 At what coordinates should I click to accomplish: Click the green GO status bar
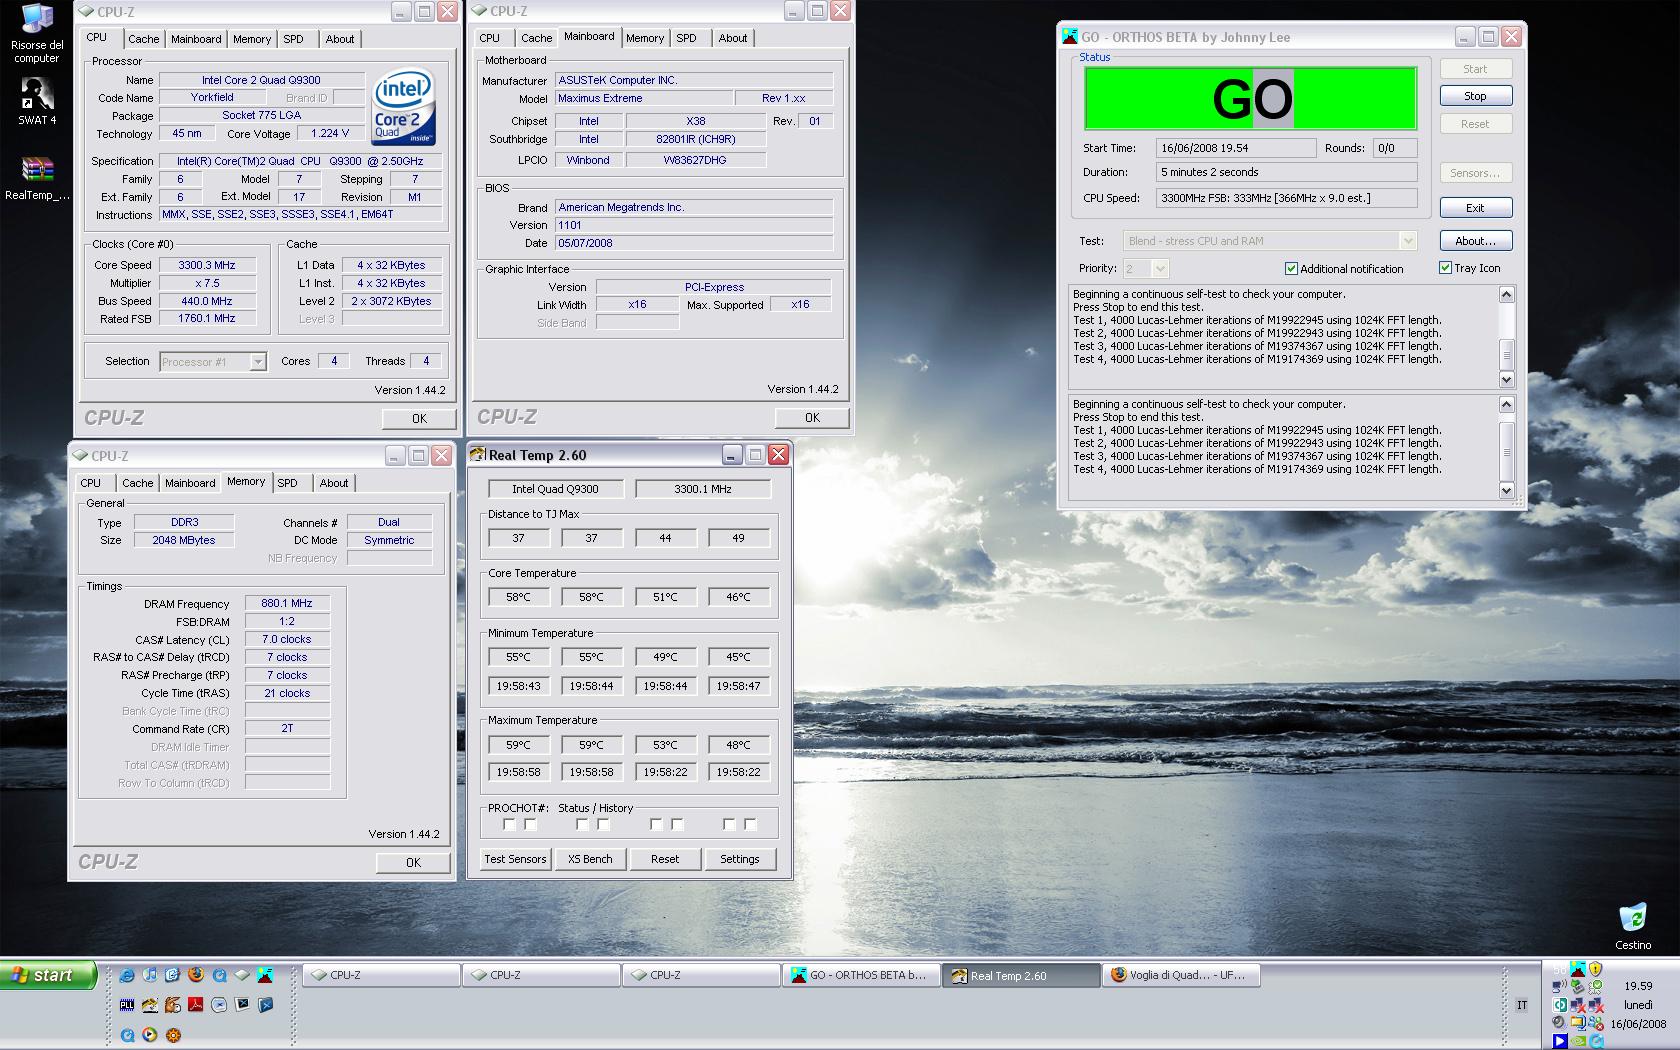coord(1251,98)
